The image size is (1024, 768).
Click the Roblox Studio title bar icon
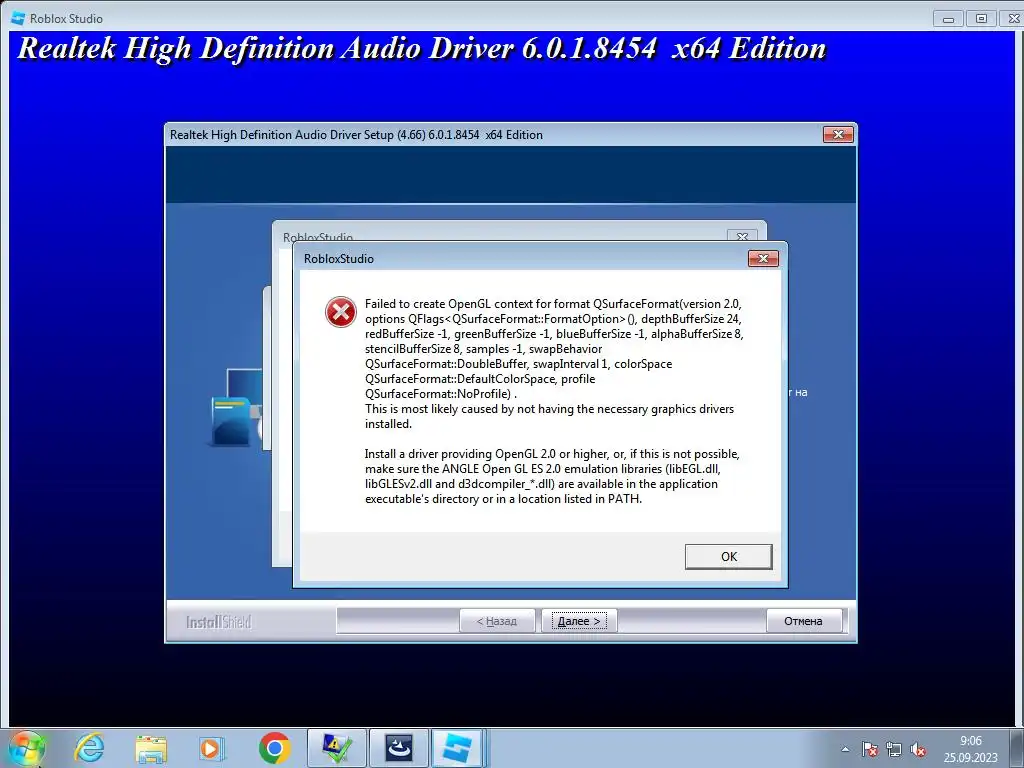click(x=18, y=18)
